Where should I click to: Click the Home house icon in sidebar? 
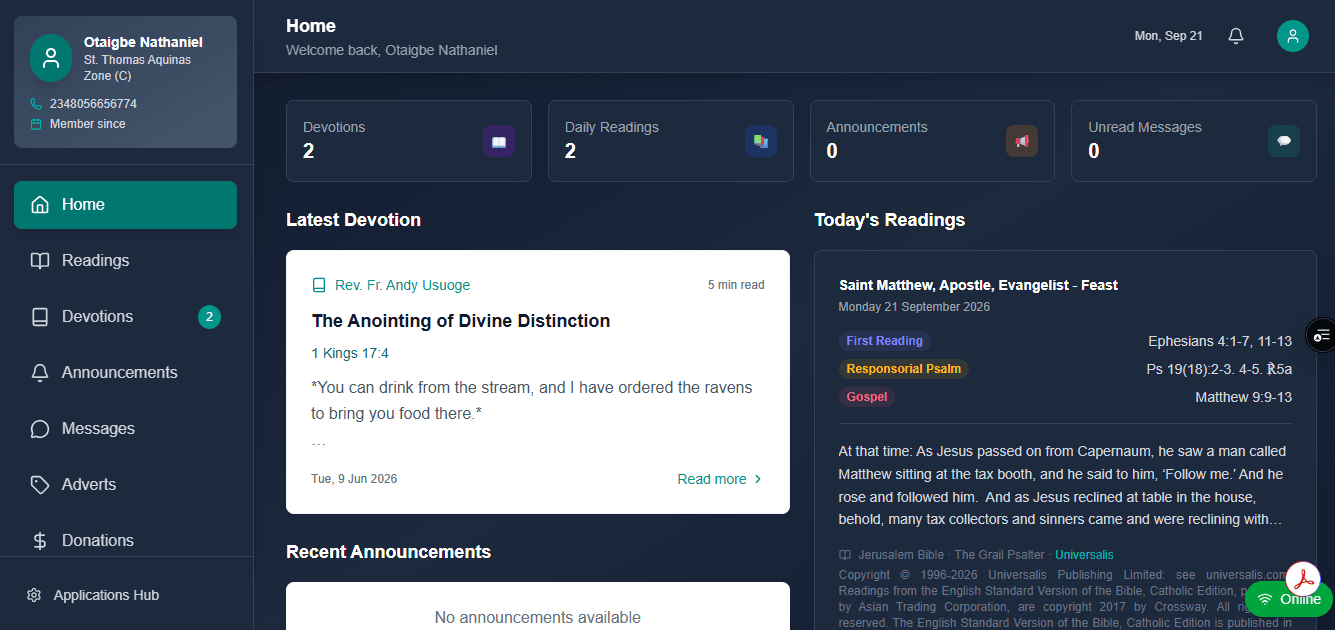click(x=40, y=205)
